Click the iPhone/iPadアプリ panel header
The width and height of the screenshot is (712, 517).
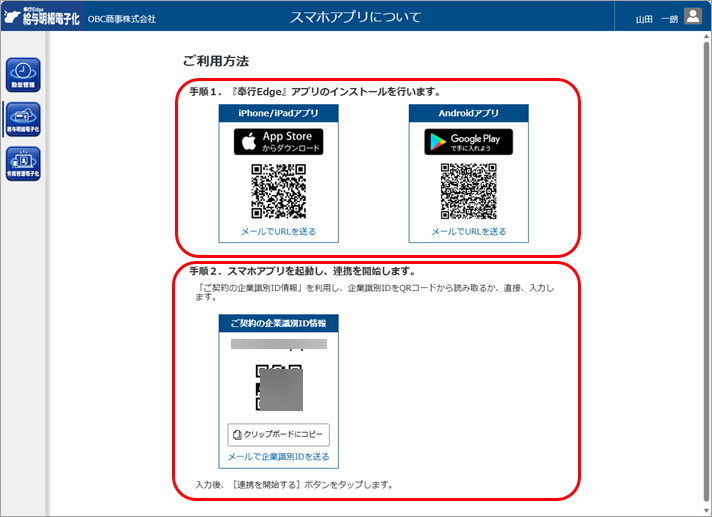pos(278,113)
